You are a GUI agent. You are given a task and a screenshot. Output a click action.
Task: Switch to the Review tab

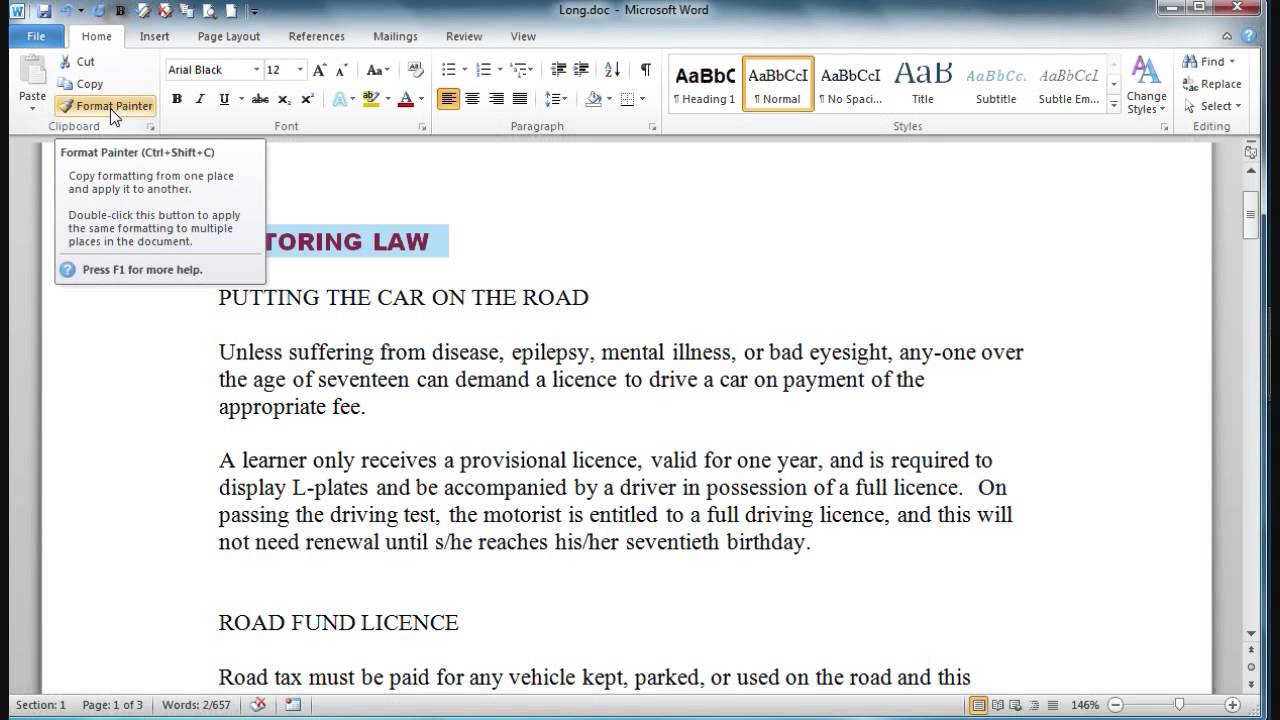(464, 36)
